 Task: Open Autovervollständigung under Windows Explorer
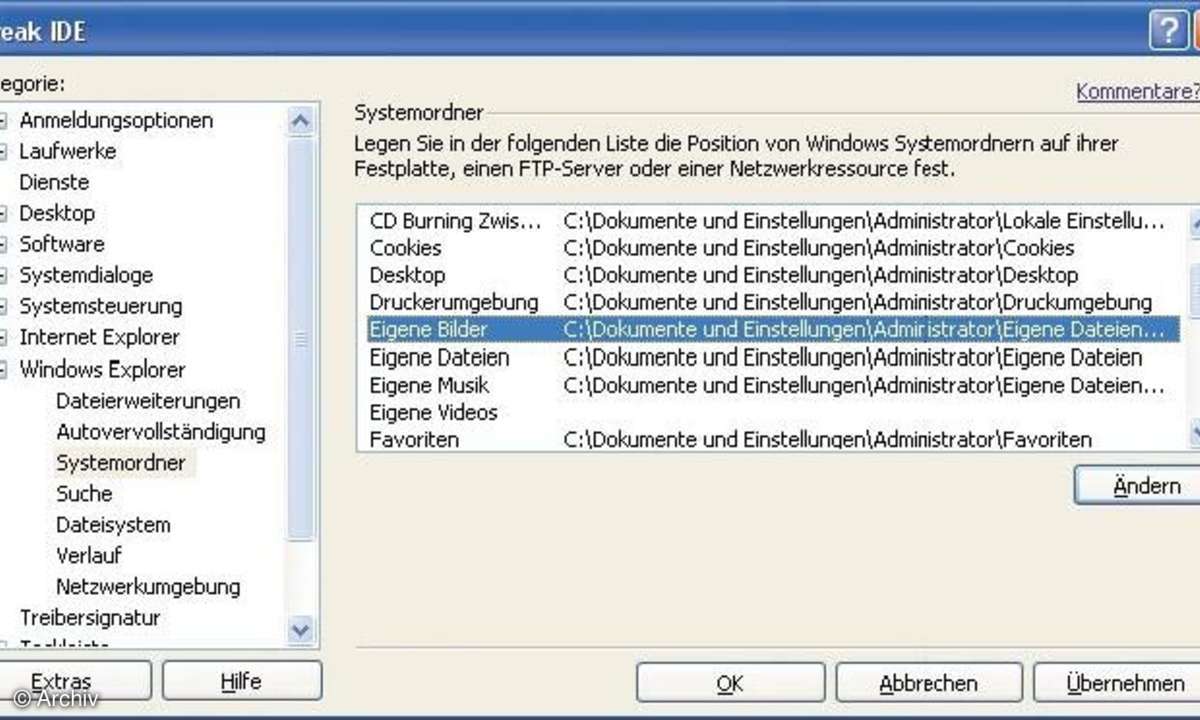pos(160,432)
